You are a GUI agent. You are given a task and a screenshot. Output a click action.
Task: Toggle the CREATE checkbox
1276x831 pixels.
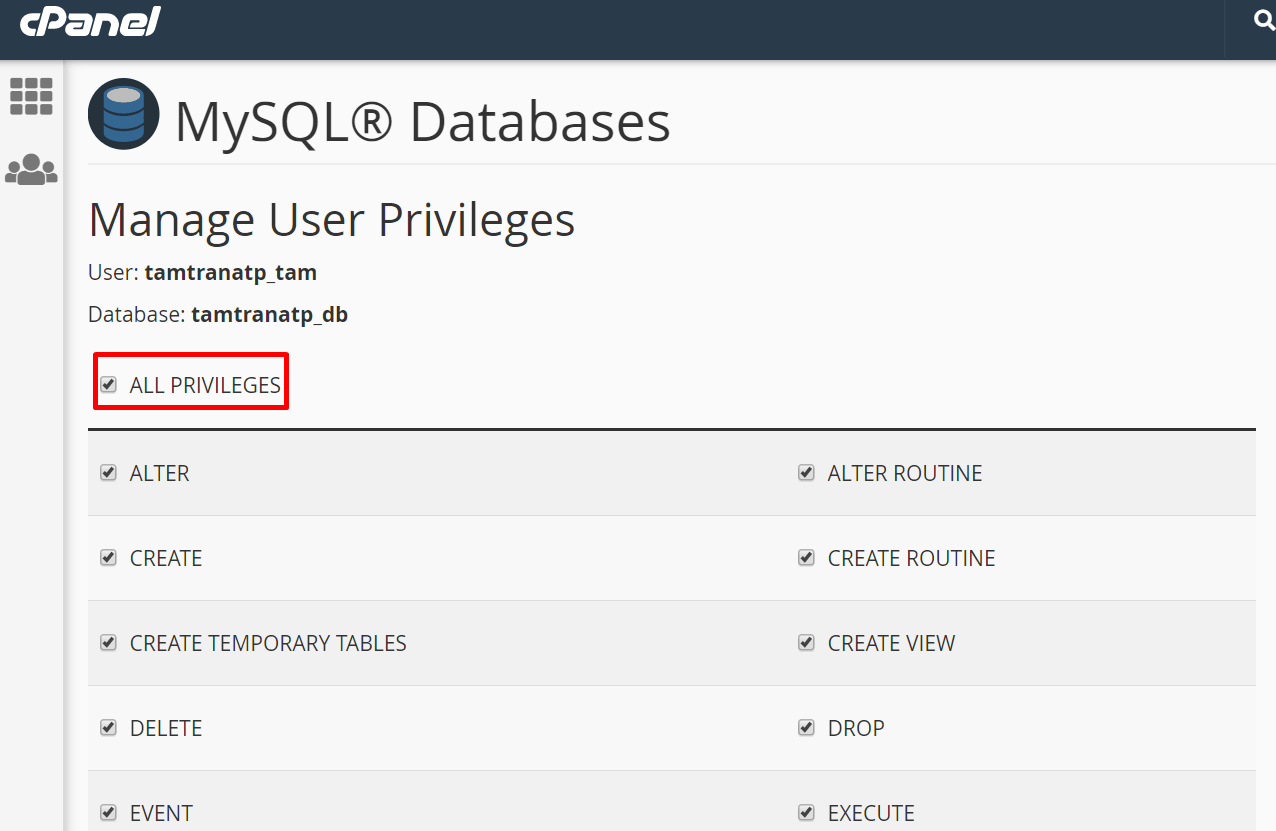click(x=109, y=558)
